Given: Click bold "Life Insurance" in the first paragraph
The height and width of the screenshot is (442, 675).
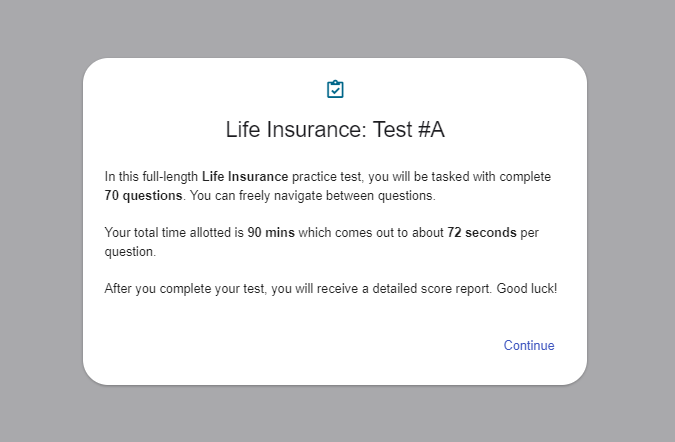Looking at the screenshot, I should (x=245, y=177).
